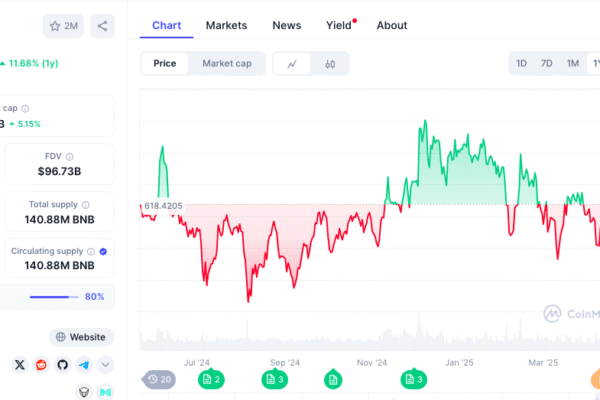The height and width of the screenshot is (400, 600).
Task: Click the Total supply info icon
Action: coord(86,205)
